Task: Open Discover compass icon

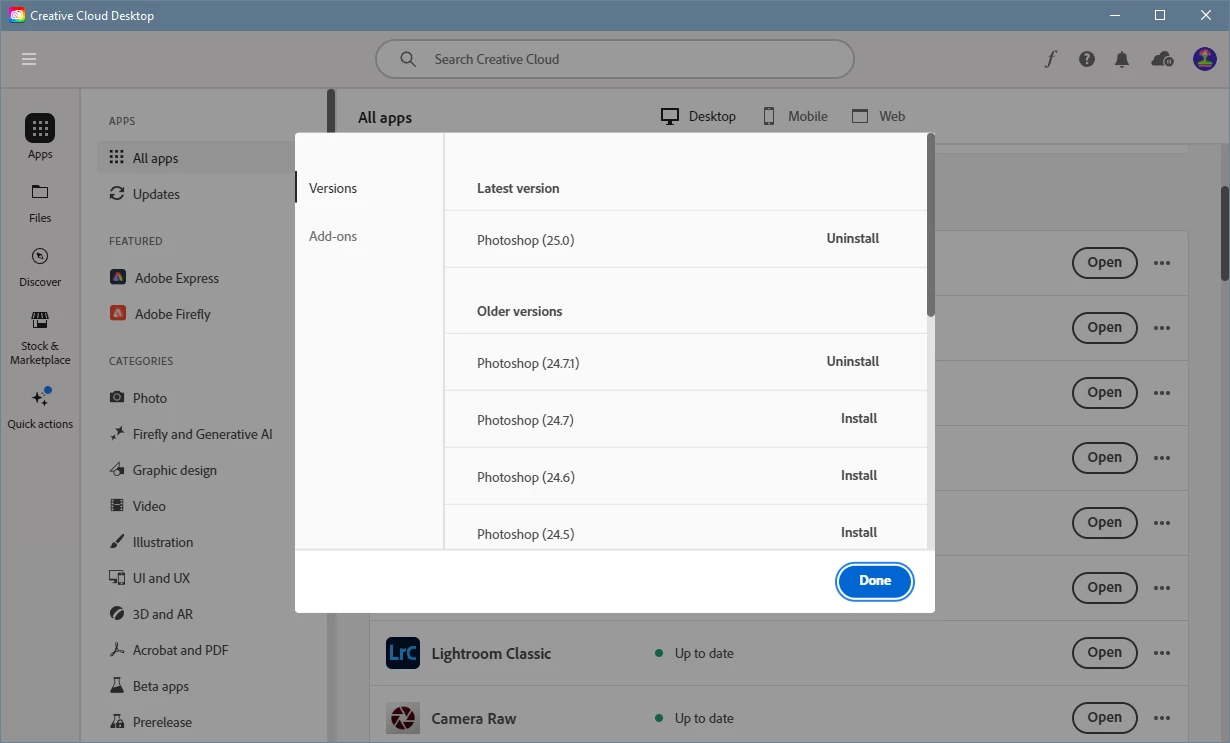Action: tap(40, 256)
